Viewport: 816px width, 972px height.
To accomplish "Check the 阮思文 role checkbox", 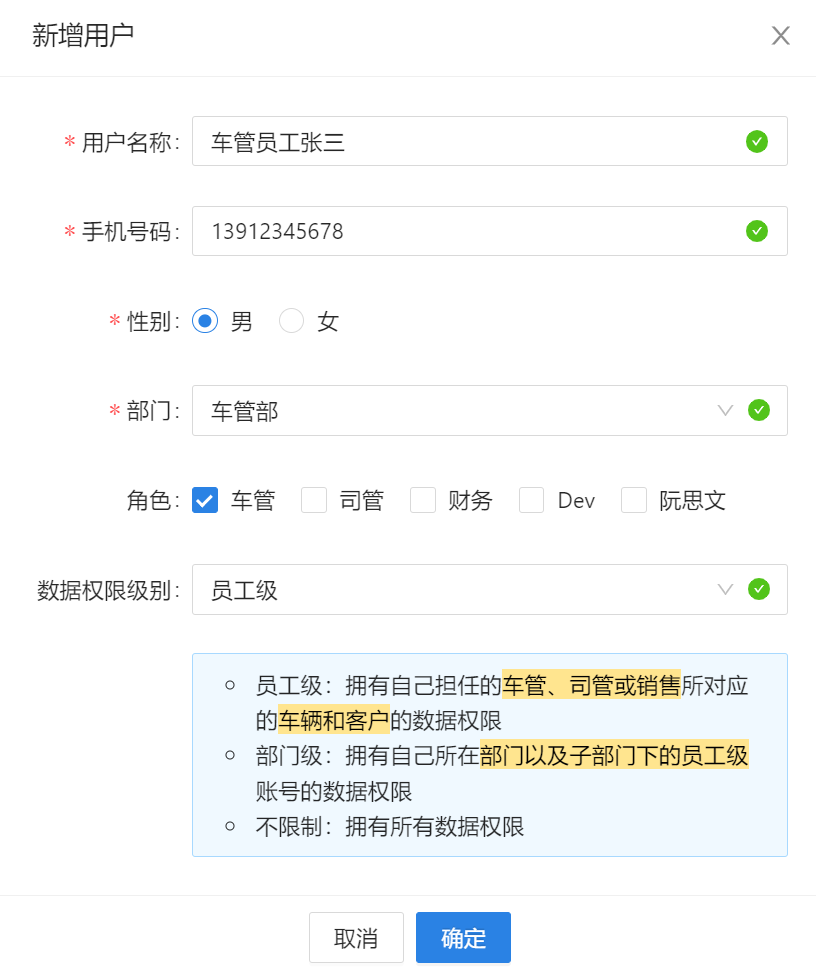I will click(x=634, y=500).
